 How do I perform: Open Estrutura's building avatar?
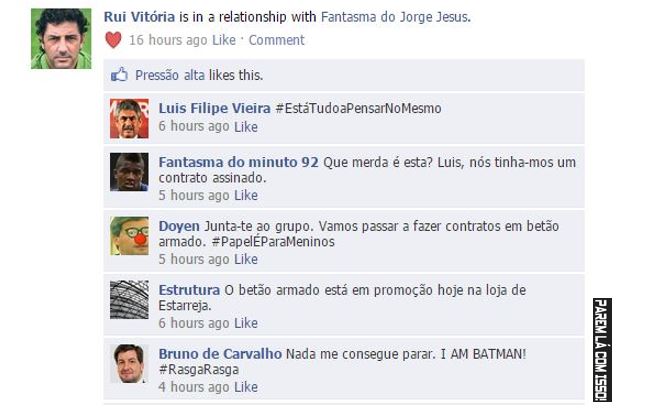[129, 300]
